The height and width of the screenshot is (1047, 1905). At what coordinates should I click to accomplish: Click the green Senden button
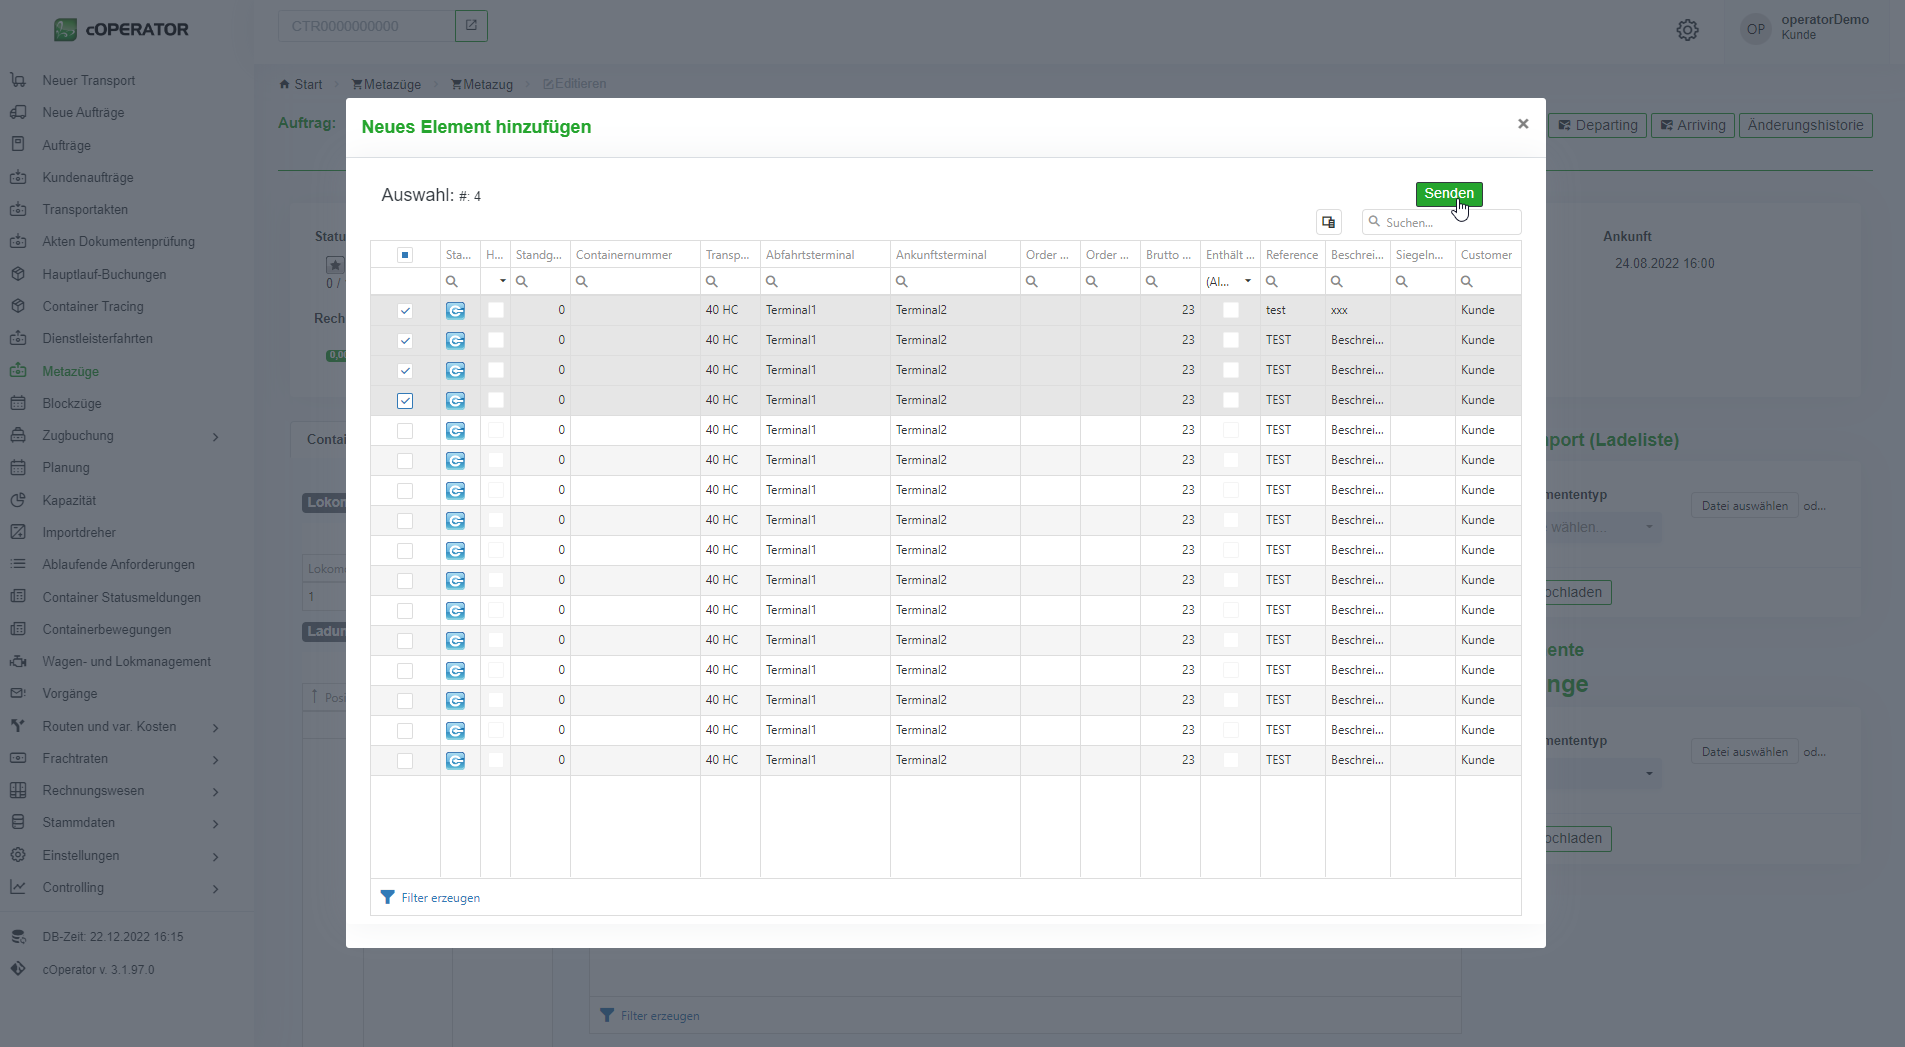(x=1448, y=193)
